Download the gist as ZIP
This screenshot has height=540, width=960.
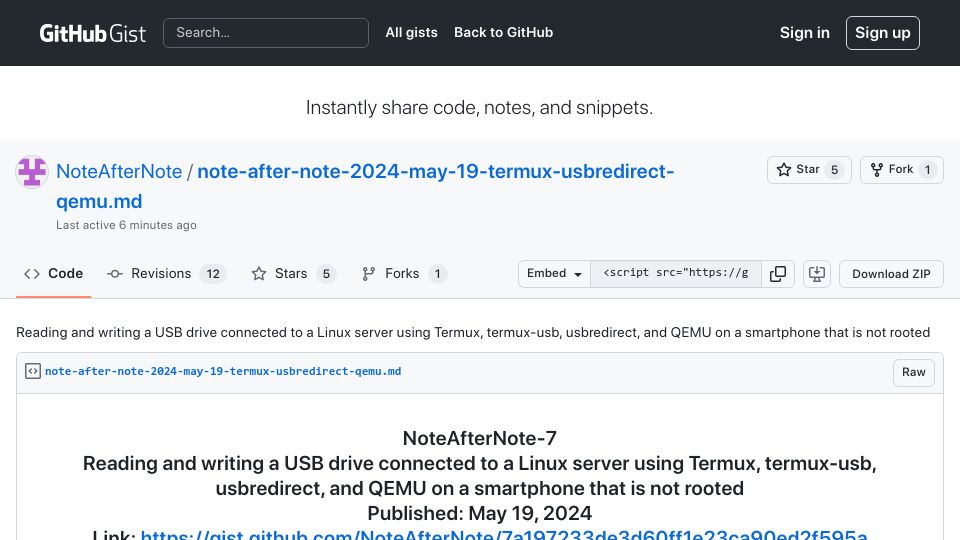click(891, 274)
